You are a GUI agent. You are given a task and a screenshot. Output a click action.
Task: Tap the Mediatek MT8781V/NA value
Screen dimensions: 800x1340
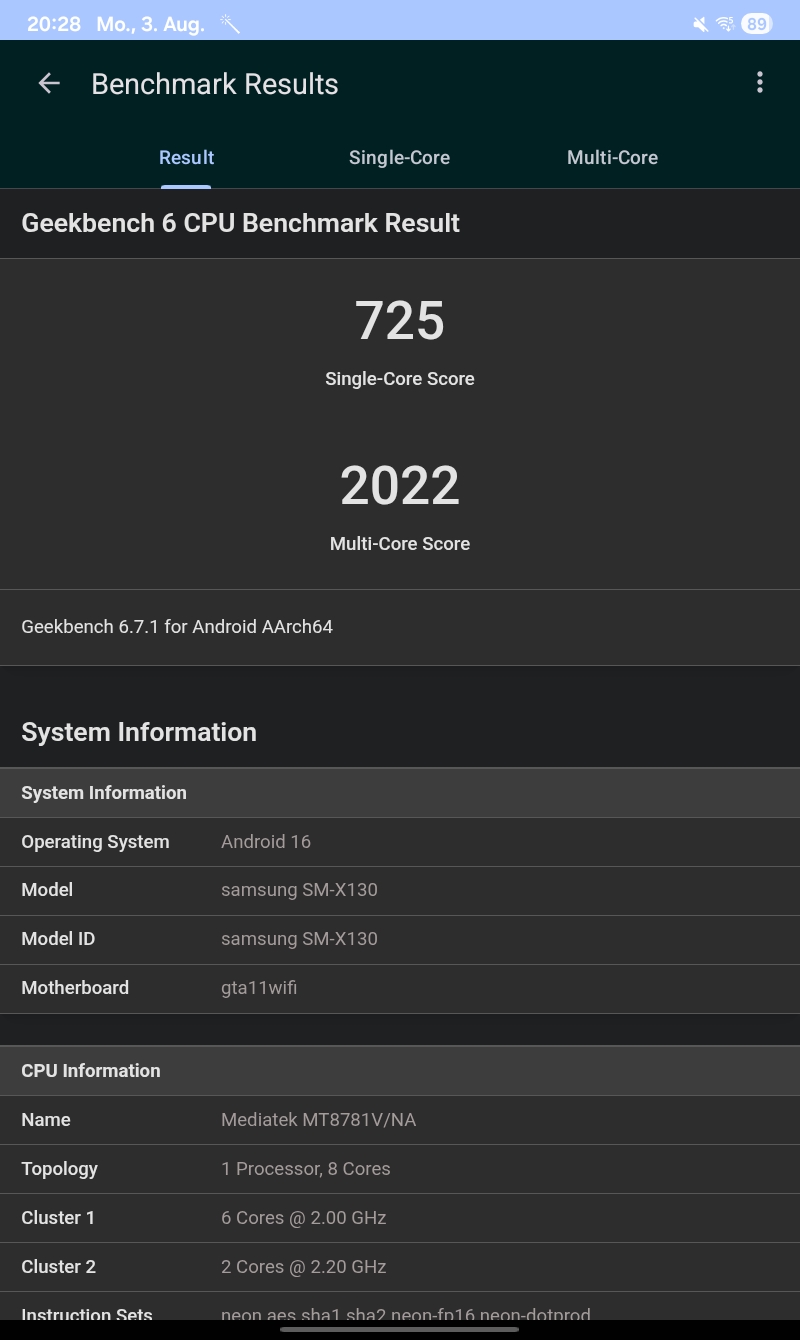(x=318, y=1120)
